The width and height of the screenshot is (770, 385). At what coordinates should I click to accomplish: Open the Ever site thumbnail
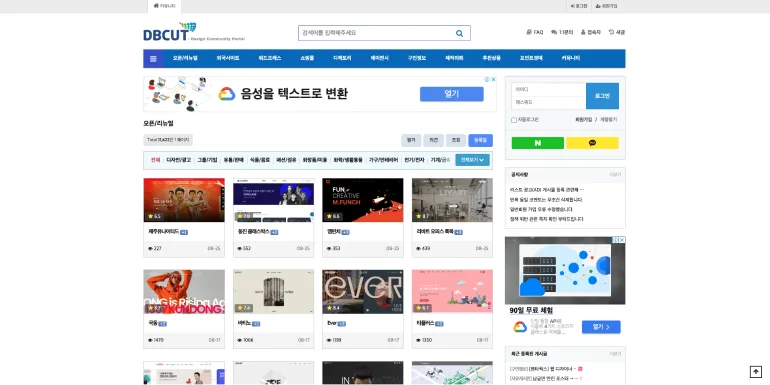(363, 292)
